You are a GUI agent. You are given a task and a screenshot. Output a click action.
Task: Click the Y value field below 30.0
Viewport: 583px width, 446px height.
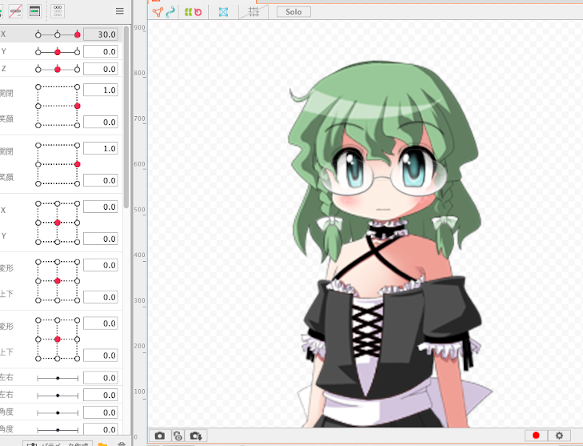(101, 52)
